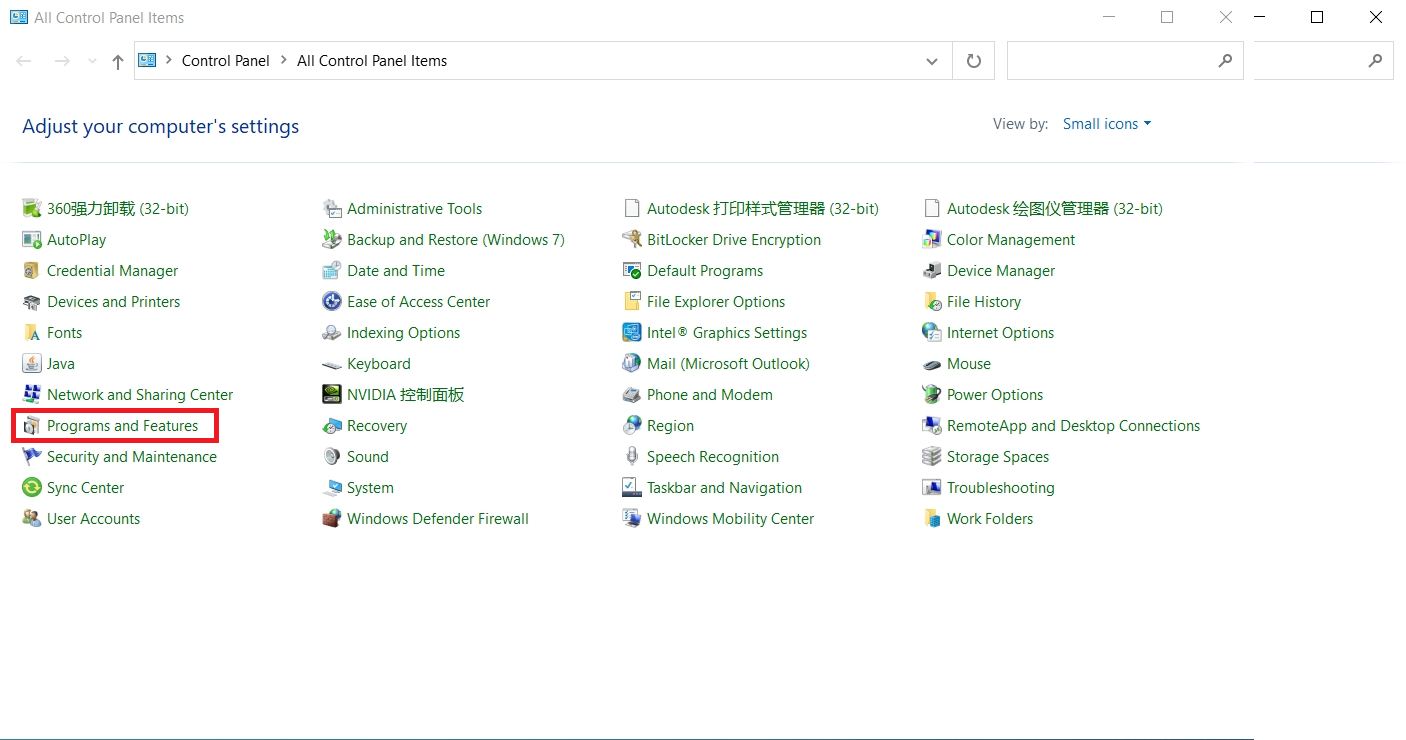Click the Administrative Tools icon
The width and height of the screenshot is (1406, 740).
(331, 208)
